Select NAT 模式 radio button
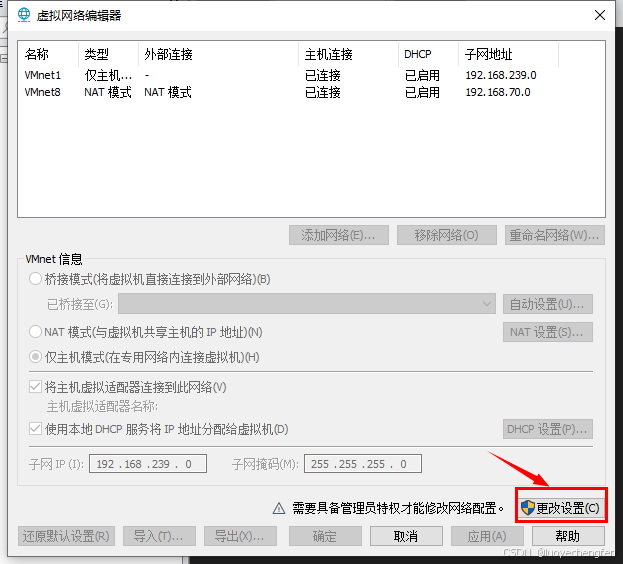623x564 pixels. [x=35, y=332]
